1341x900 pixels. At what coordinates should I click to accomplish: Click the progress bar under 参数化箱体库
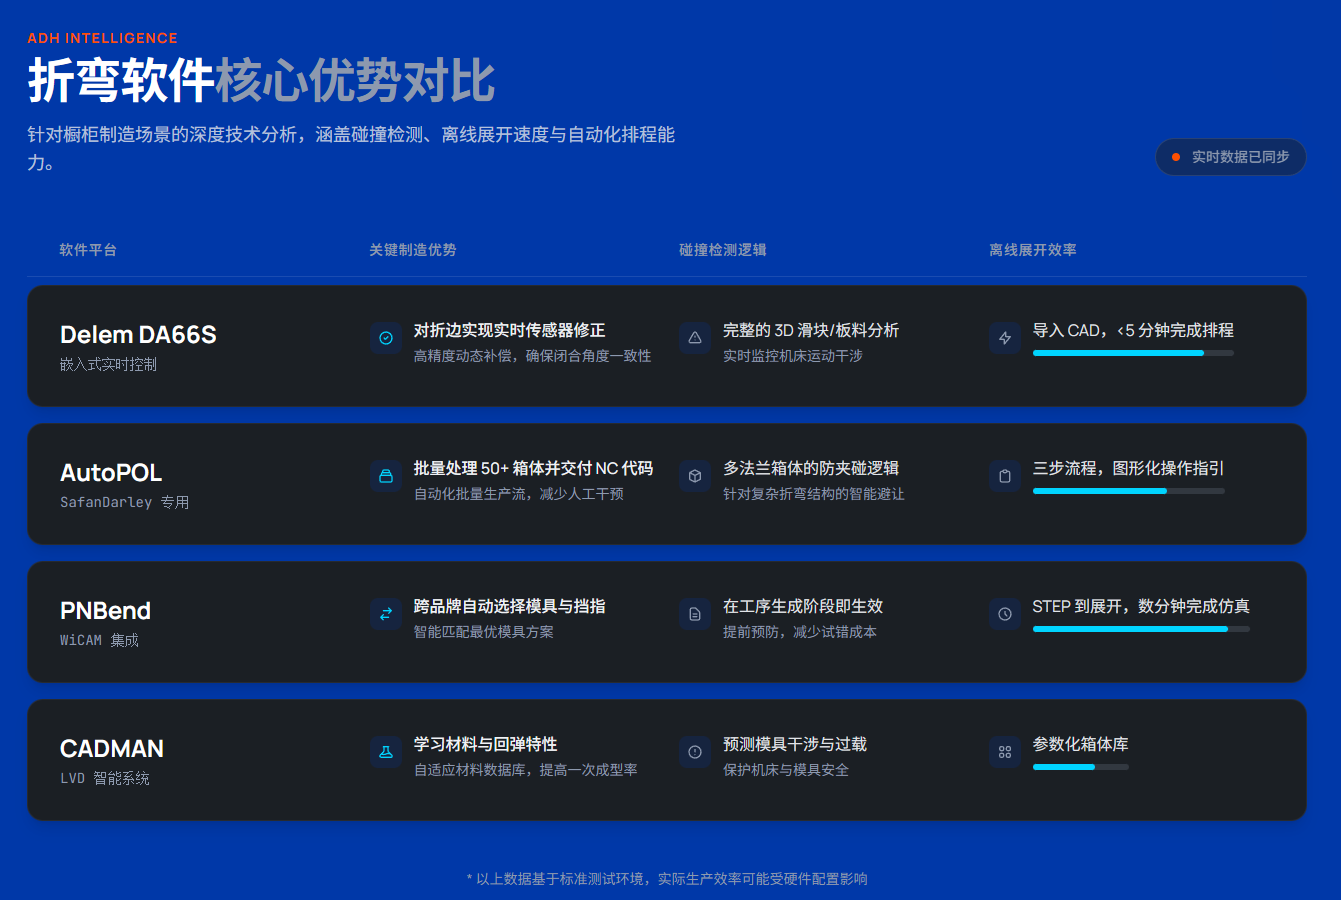(1081, 767)
